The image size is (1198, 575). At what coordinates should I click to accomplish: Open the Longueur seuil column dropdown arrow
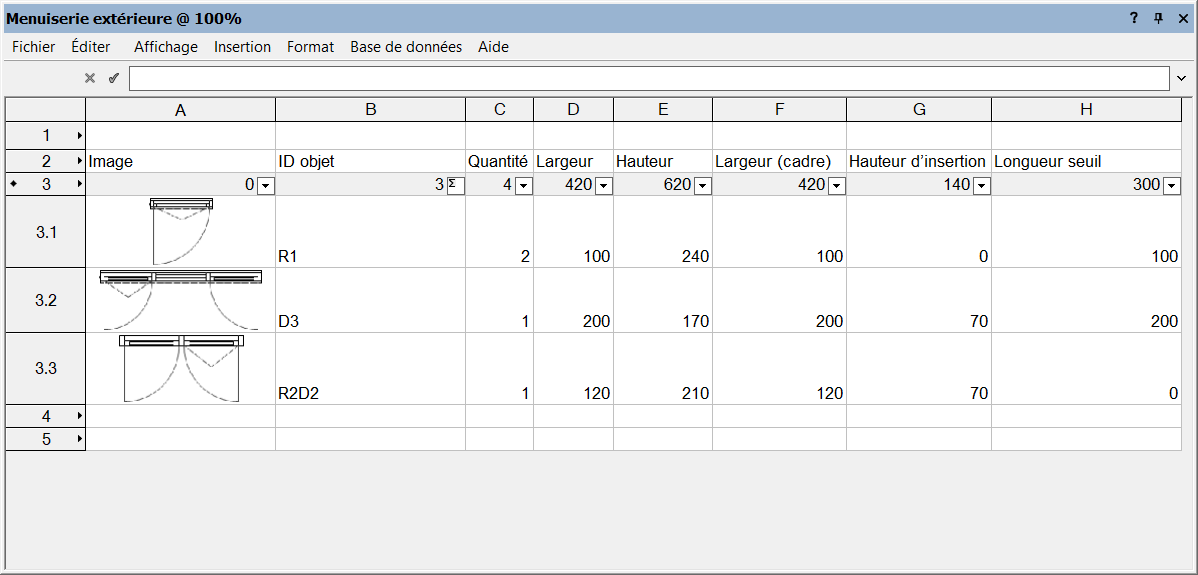pyautogui.click(x=1170, y=185)
